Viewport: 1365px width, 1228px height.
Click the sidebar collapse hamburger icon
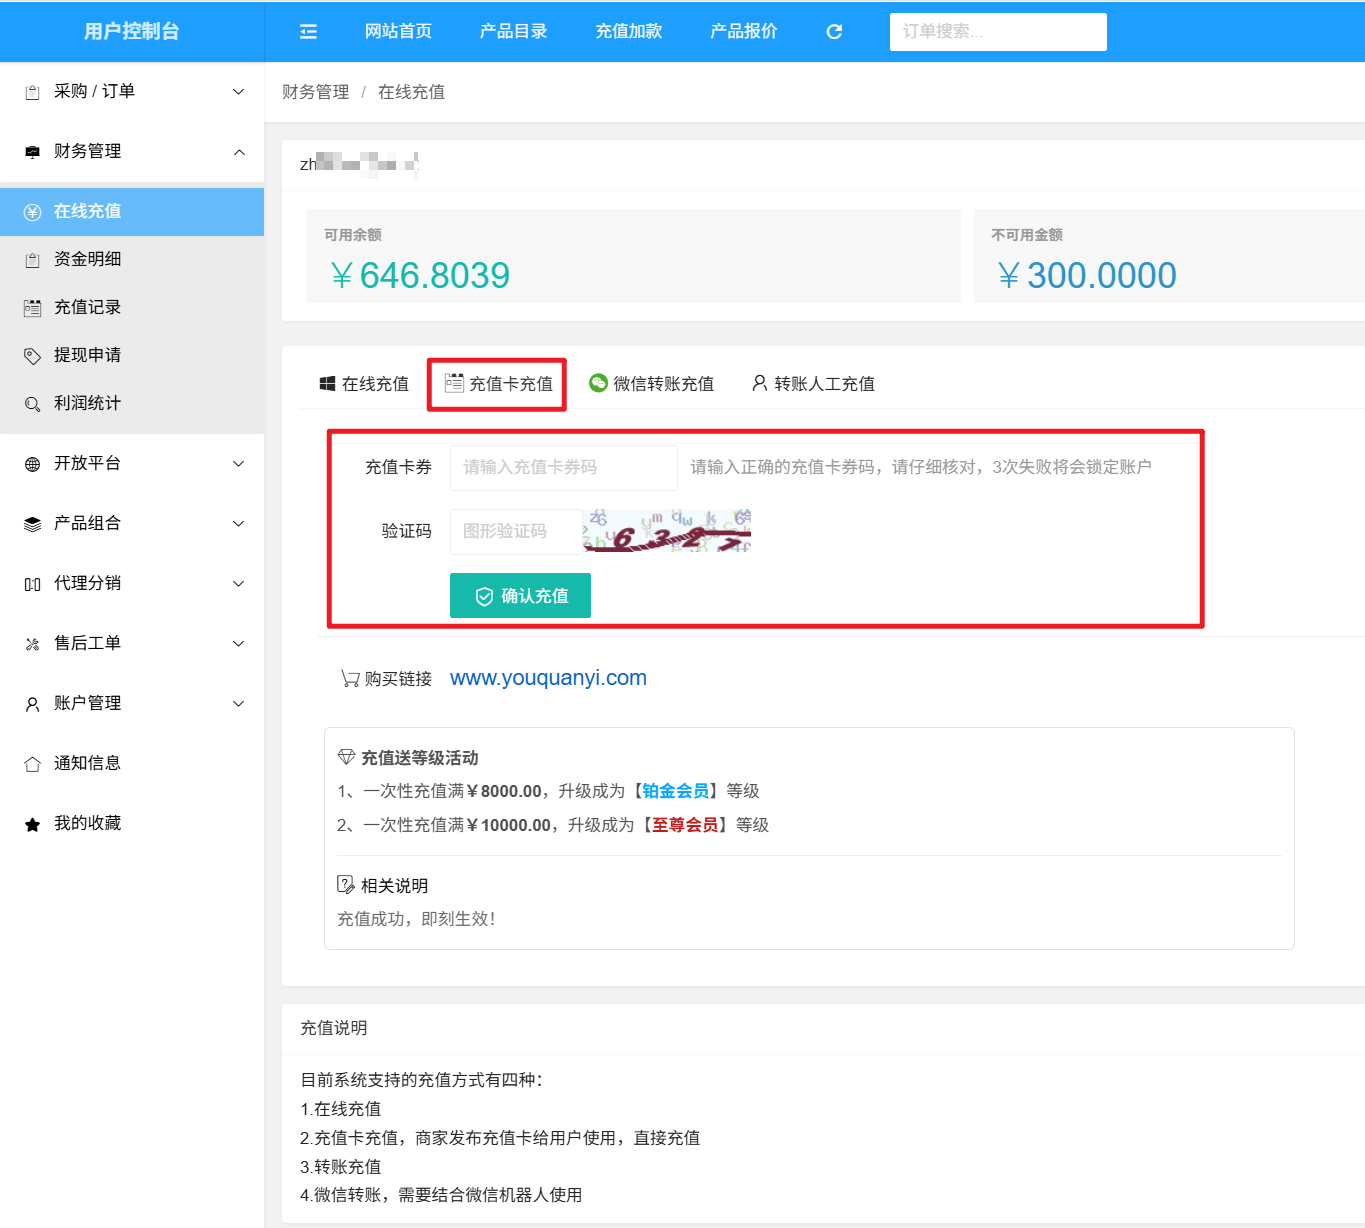[x=308, y=32]
